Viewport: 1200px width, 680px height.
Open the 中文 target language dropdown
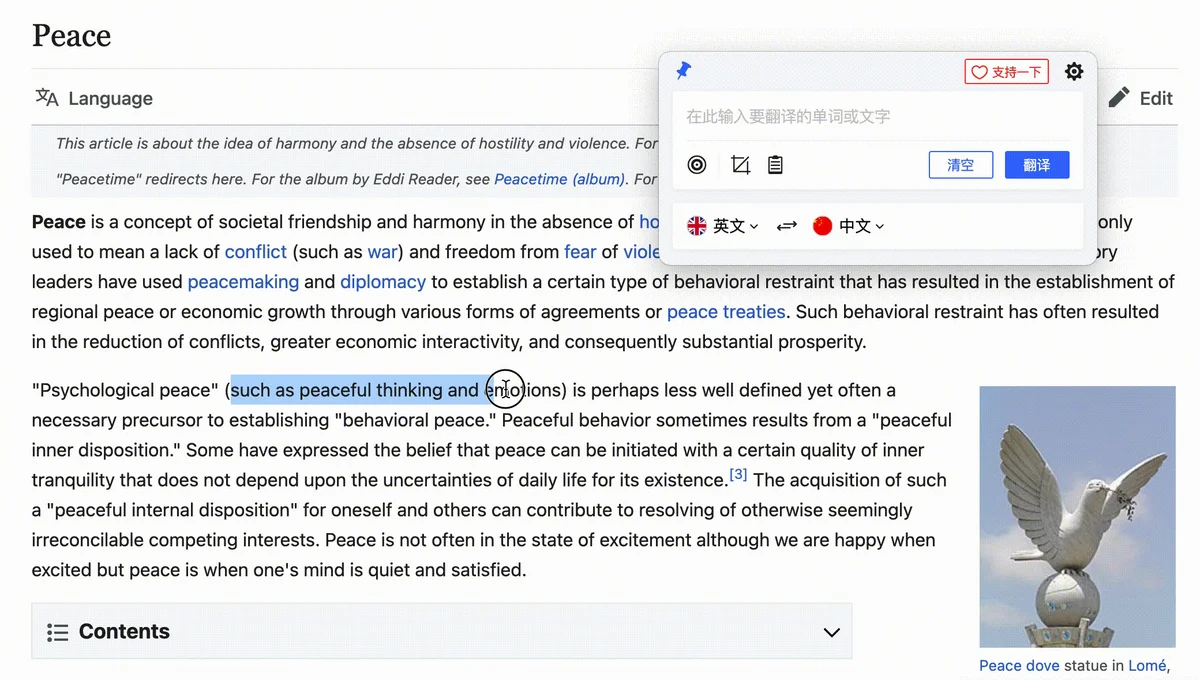tap(849, 226)
